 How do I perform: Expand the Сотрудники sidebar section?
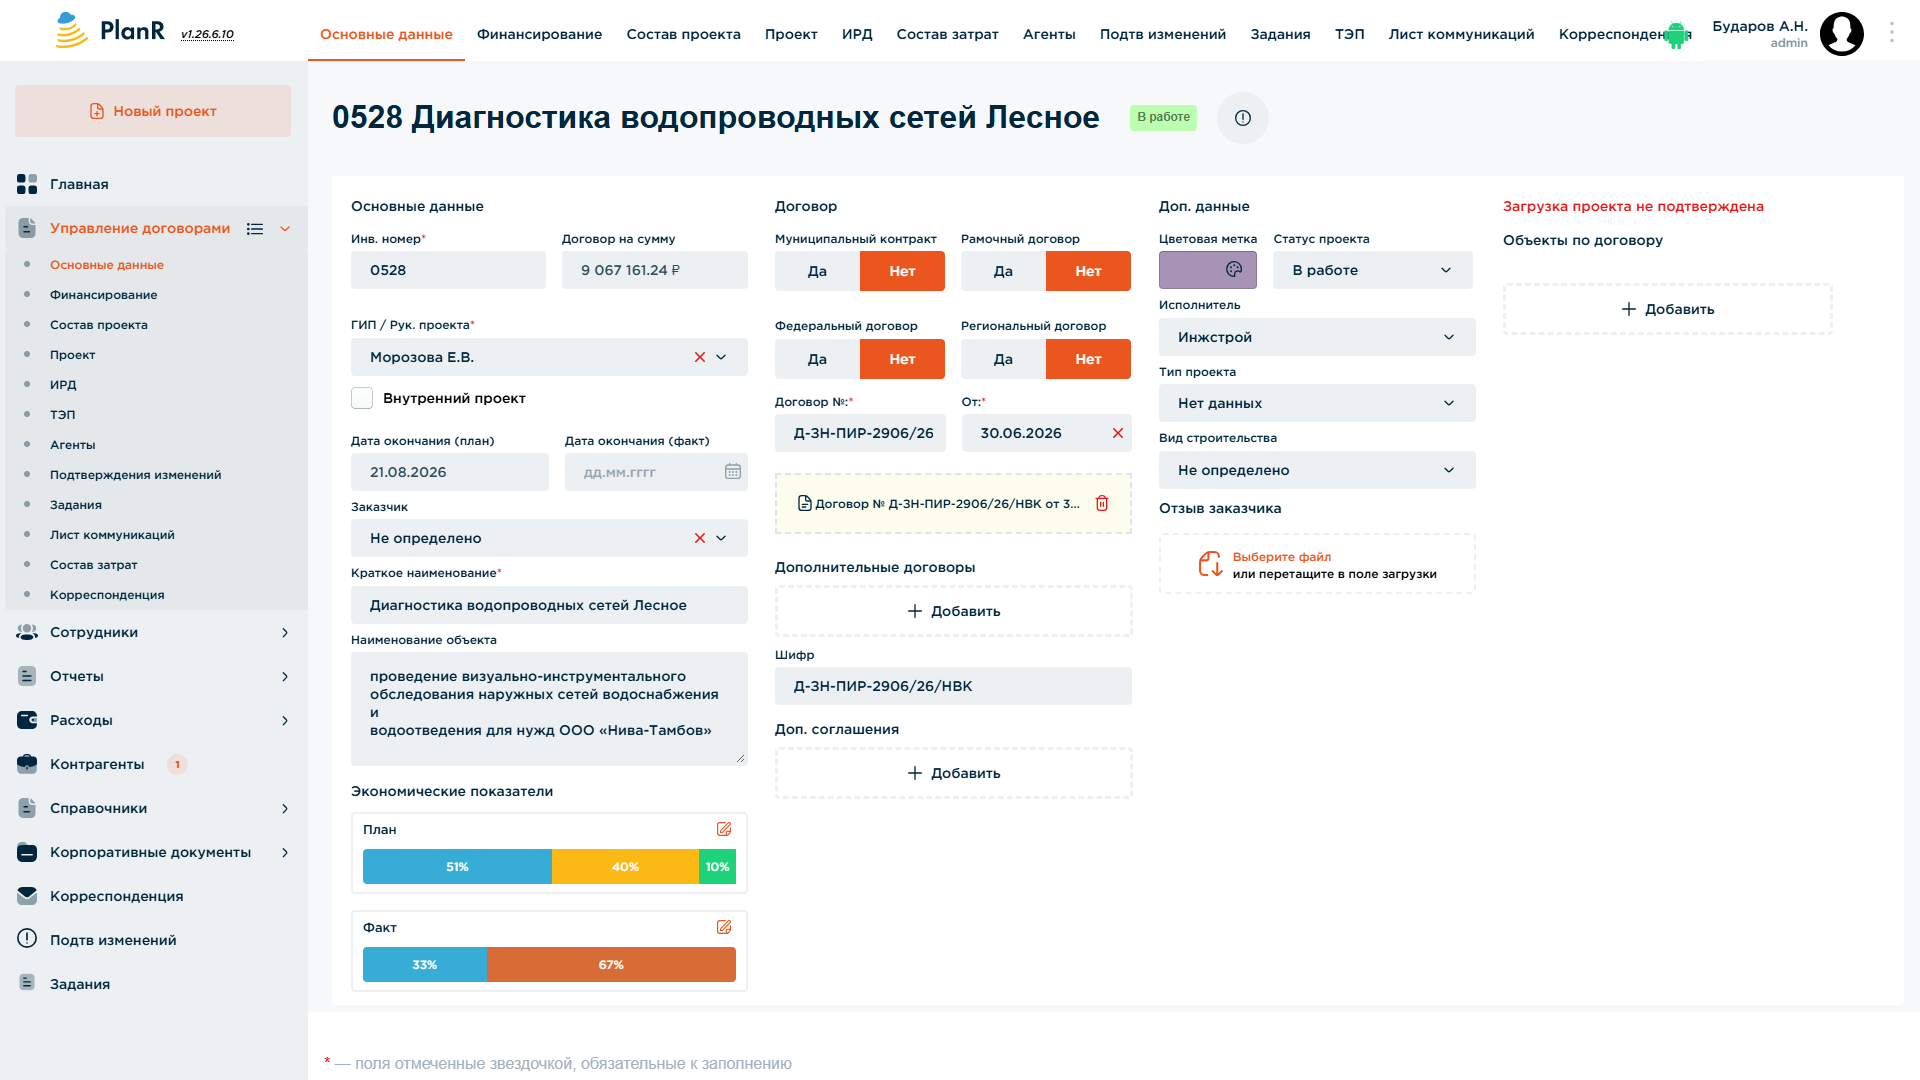(285, 632)
